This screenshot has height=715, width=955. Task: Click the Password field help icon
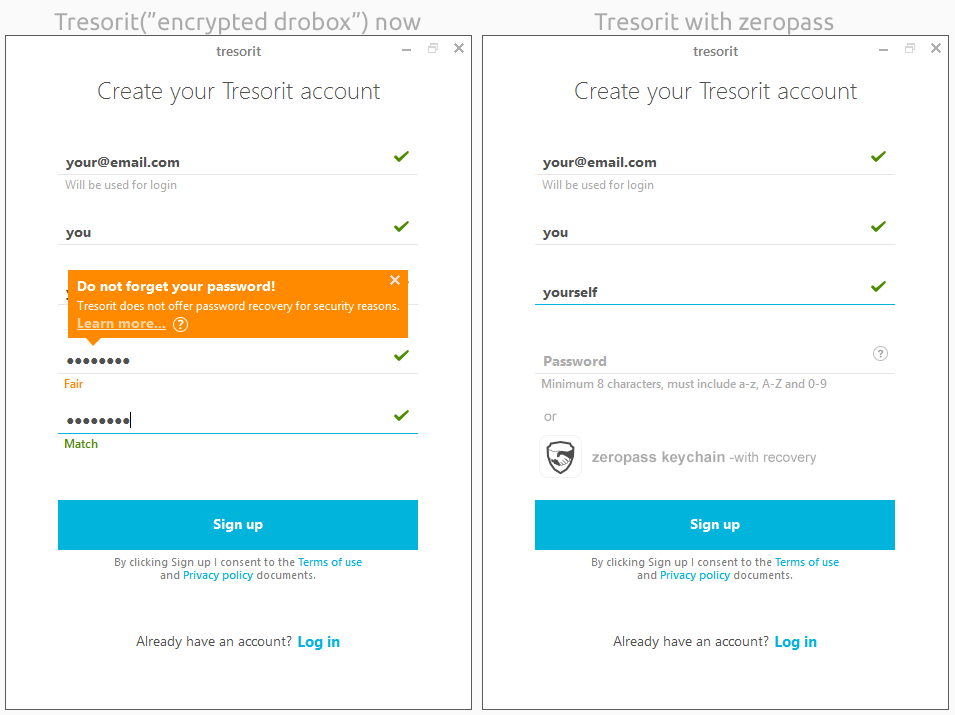[880, 354]
